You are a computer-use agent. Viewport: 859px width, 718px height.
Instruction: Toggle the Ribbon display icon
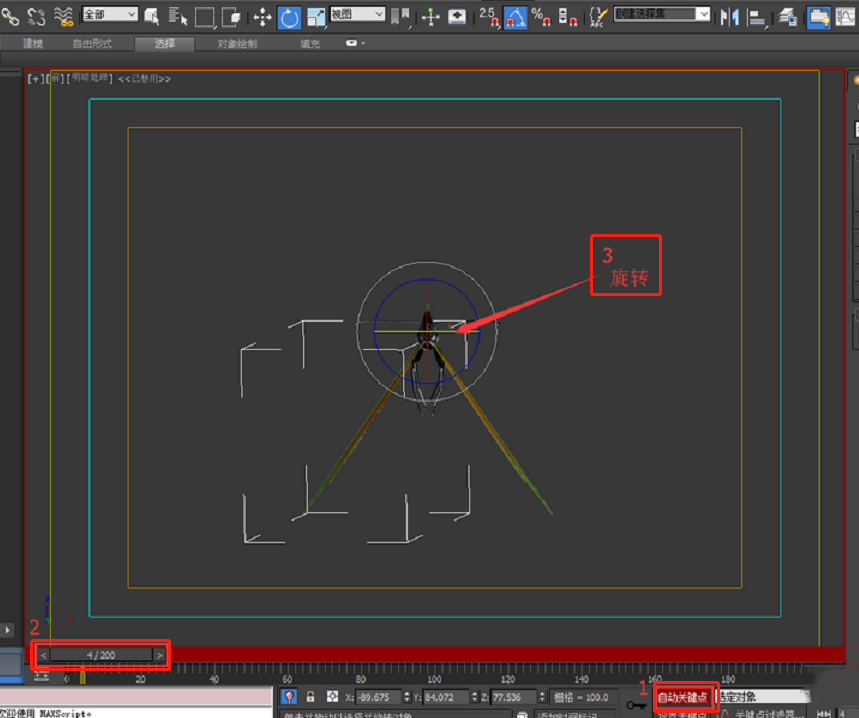coord(819,18)
